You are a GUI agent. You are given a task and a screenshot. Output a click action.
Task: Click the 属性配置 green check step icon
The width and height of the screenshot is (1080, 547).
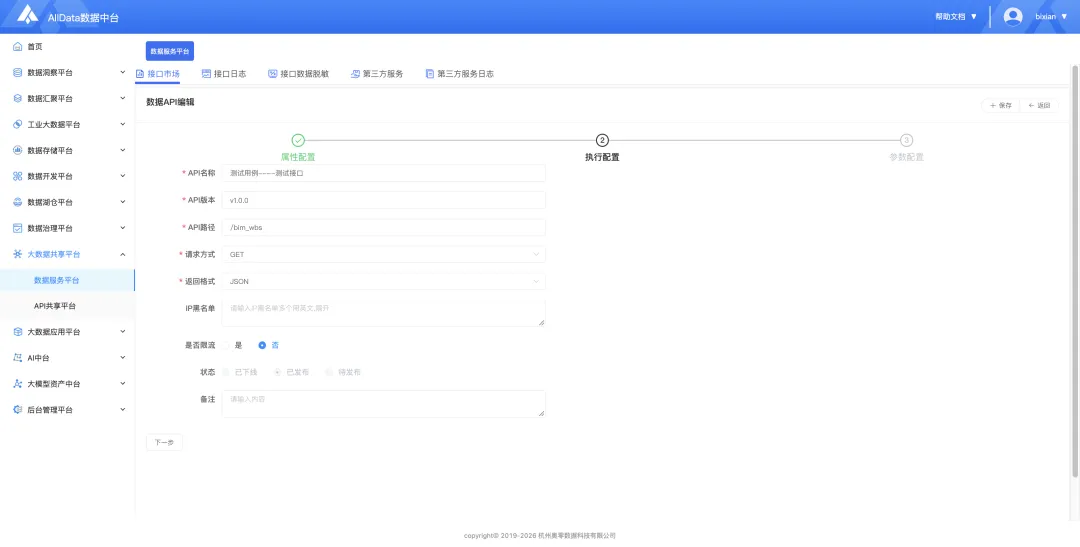coord(298,141)
